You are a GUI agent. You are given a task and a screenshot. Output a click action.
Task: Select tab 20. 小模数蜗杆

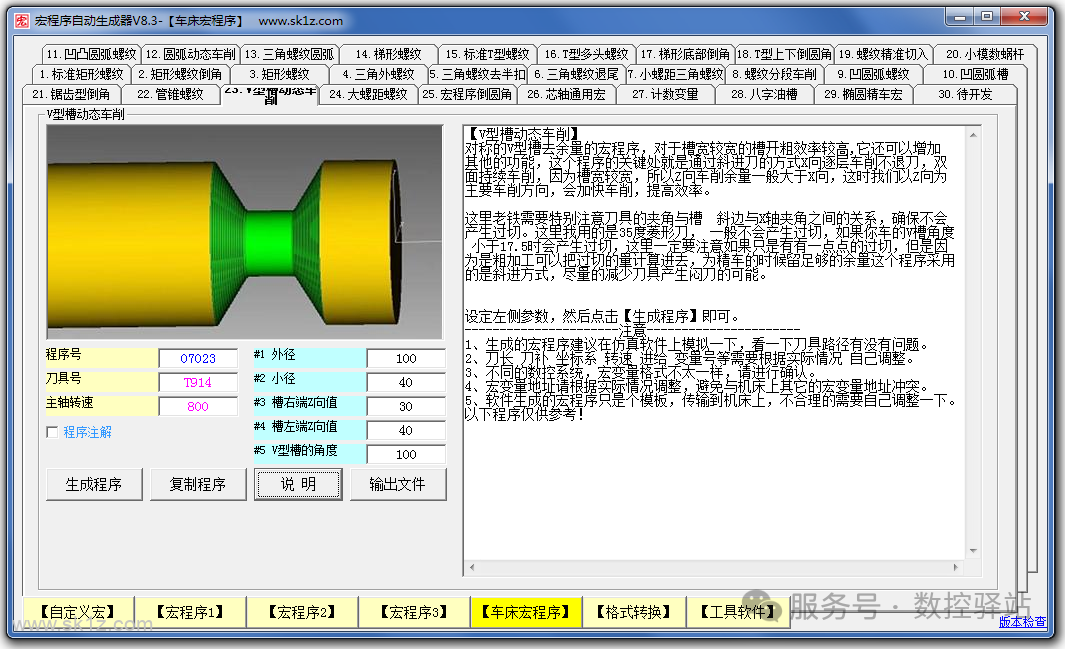point(985,54)
